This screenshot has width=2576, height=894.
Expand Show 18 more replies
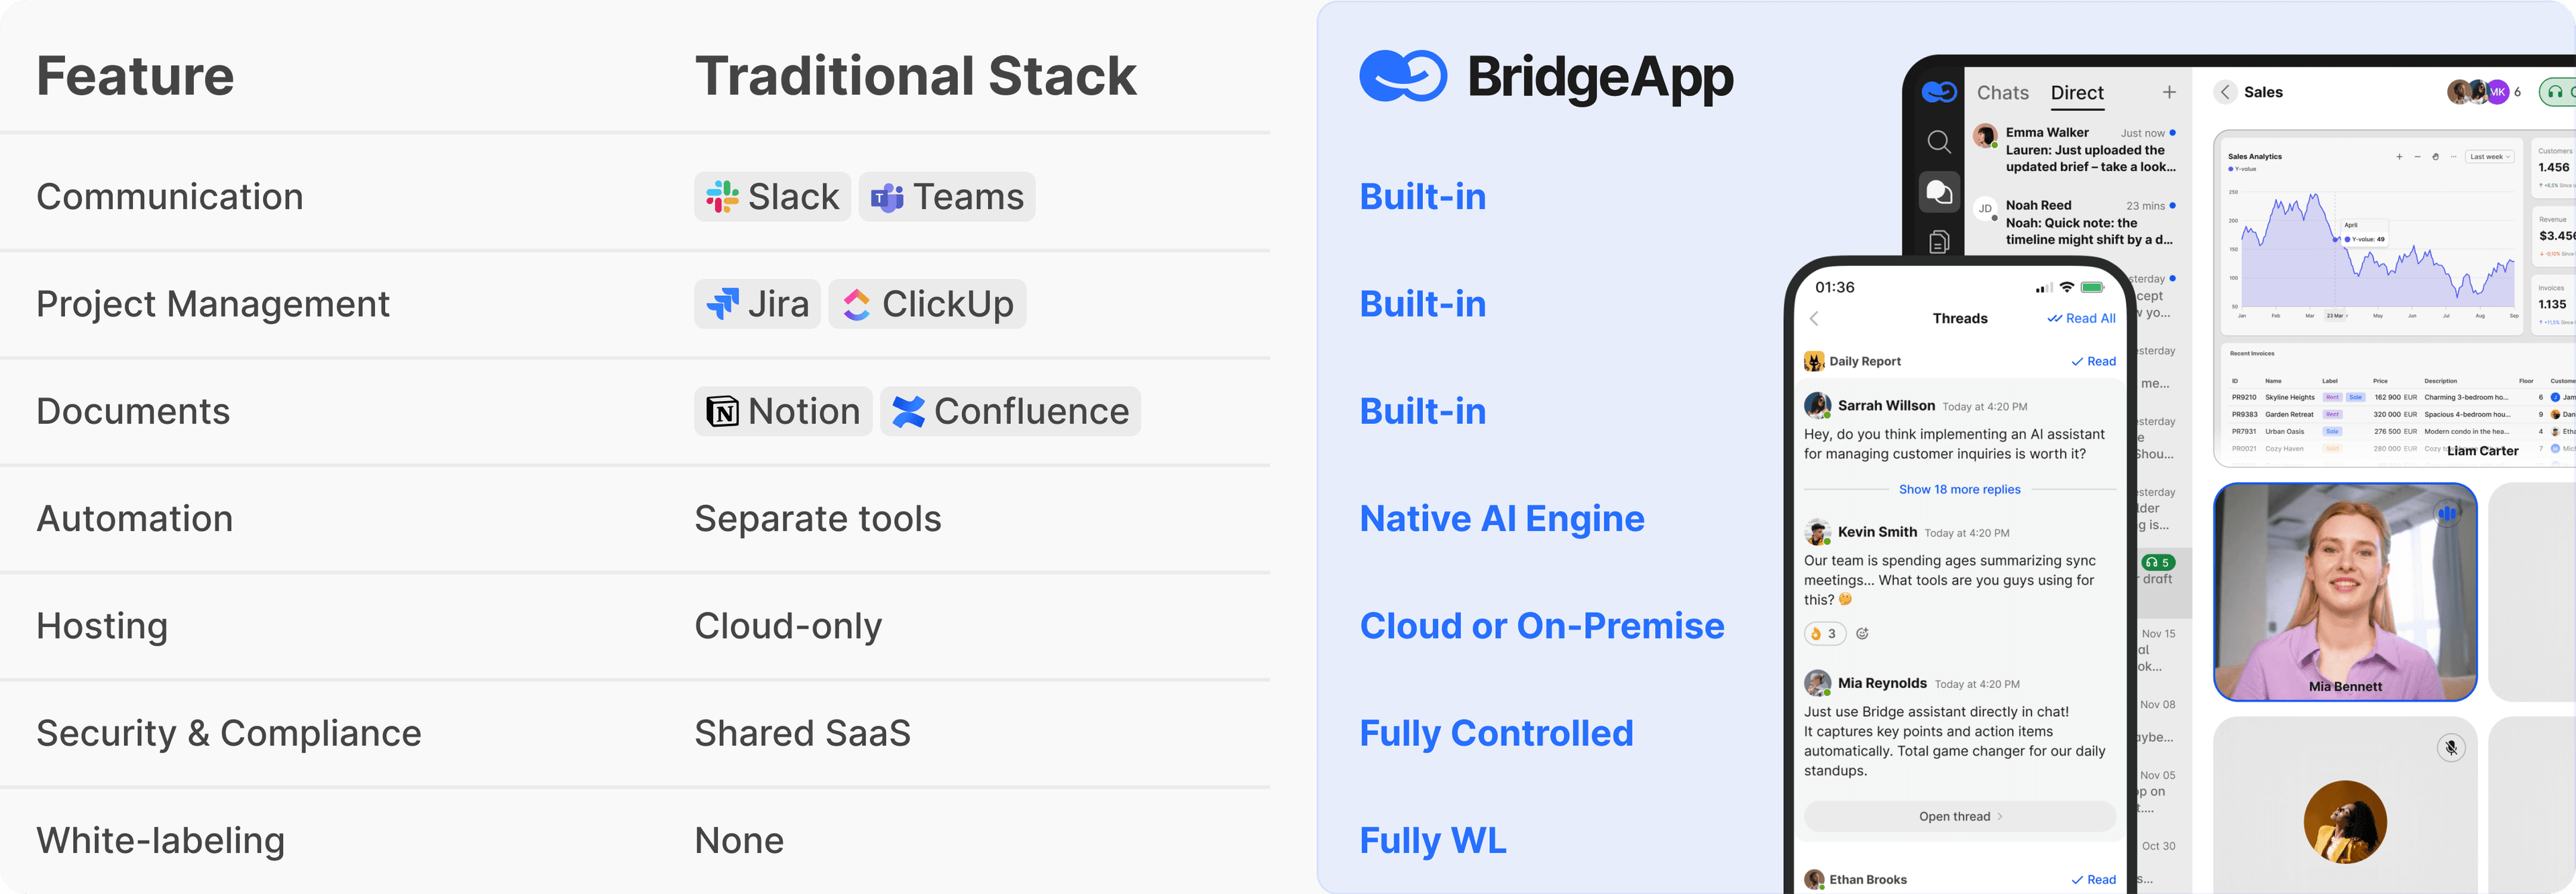coord(1959,489)
